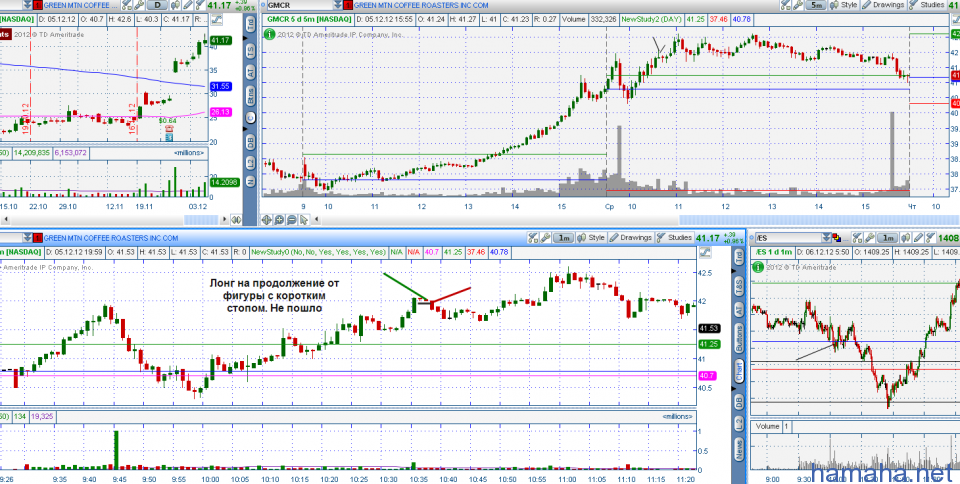Open the D timeframe button on the daily chart
Image resolution: width=960 pixels, height=484 pixels.
157,5
